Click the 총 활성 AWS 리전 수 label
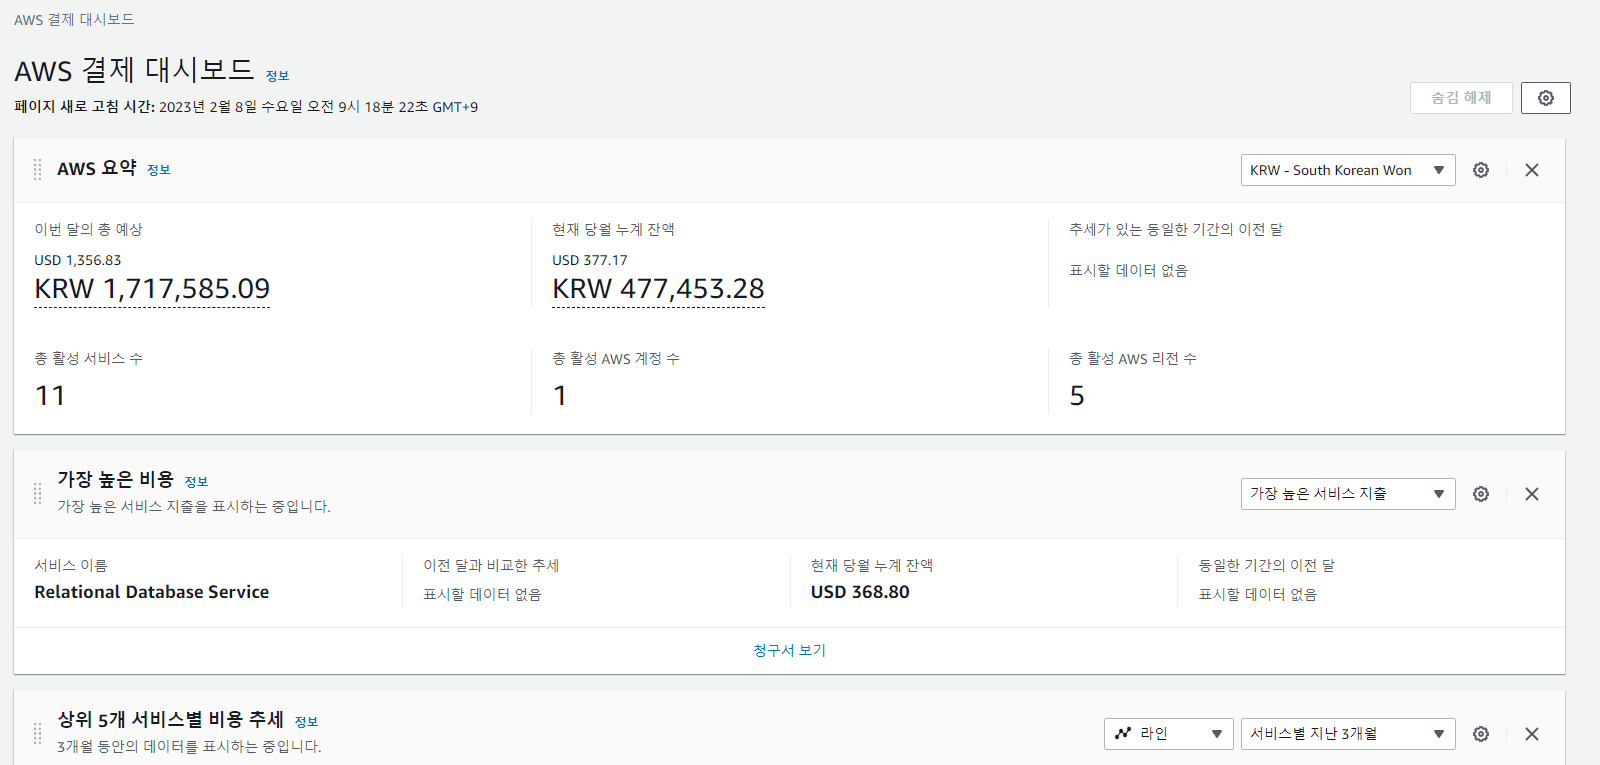1600x765 pixels. point(1133,359)
